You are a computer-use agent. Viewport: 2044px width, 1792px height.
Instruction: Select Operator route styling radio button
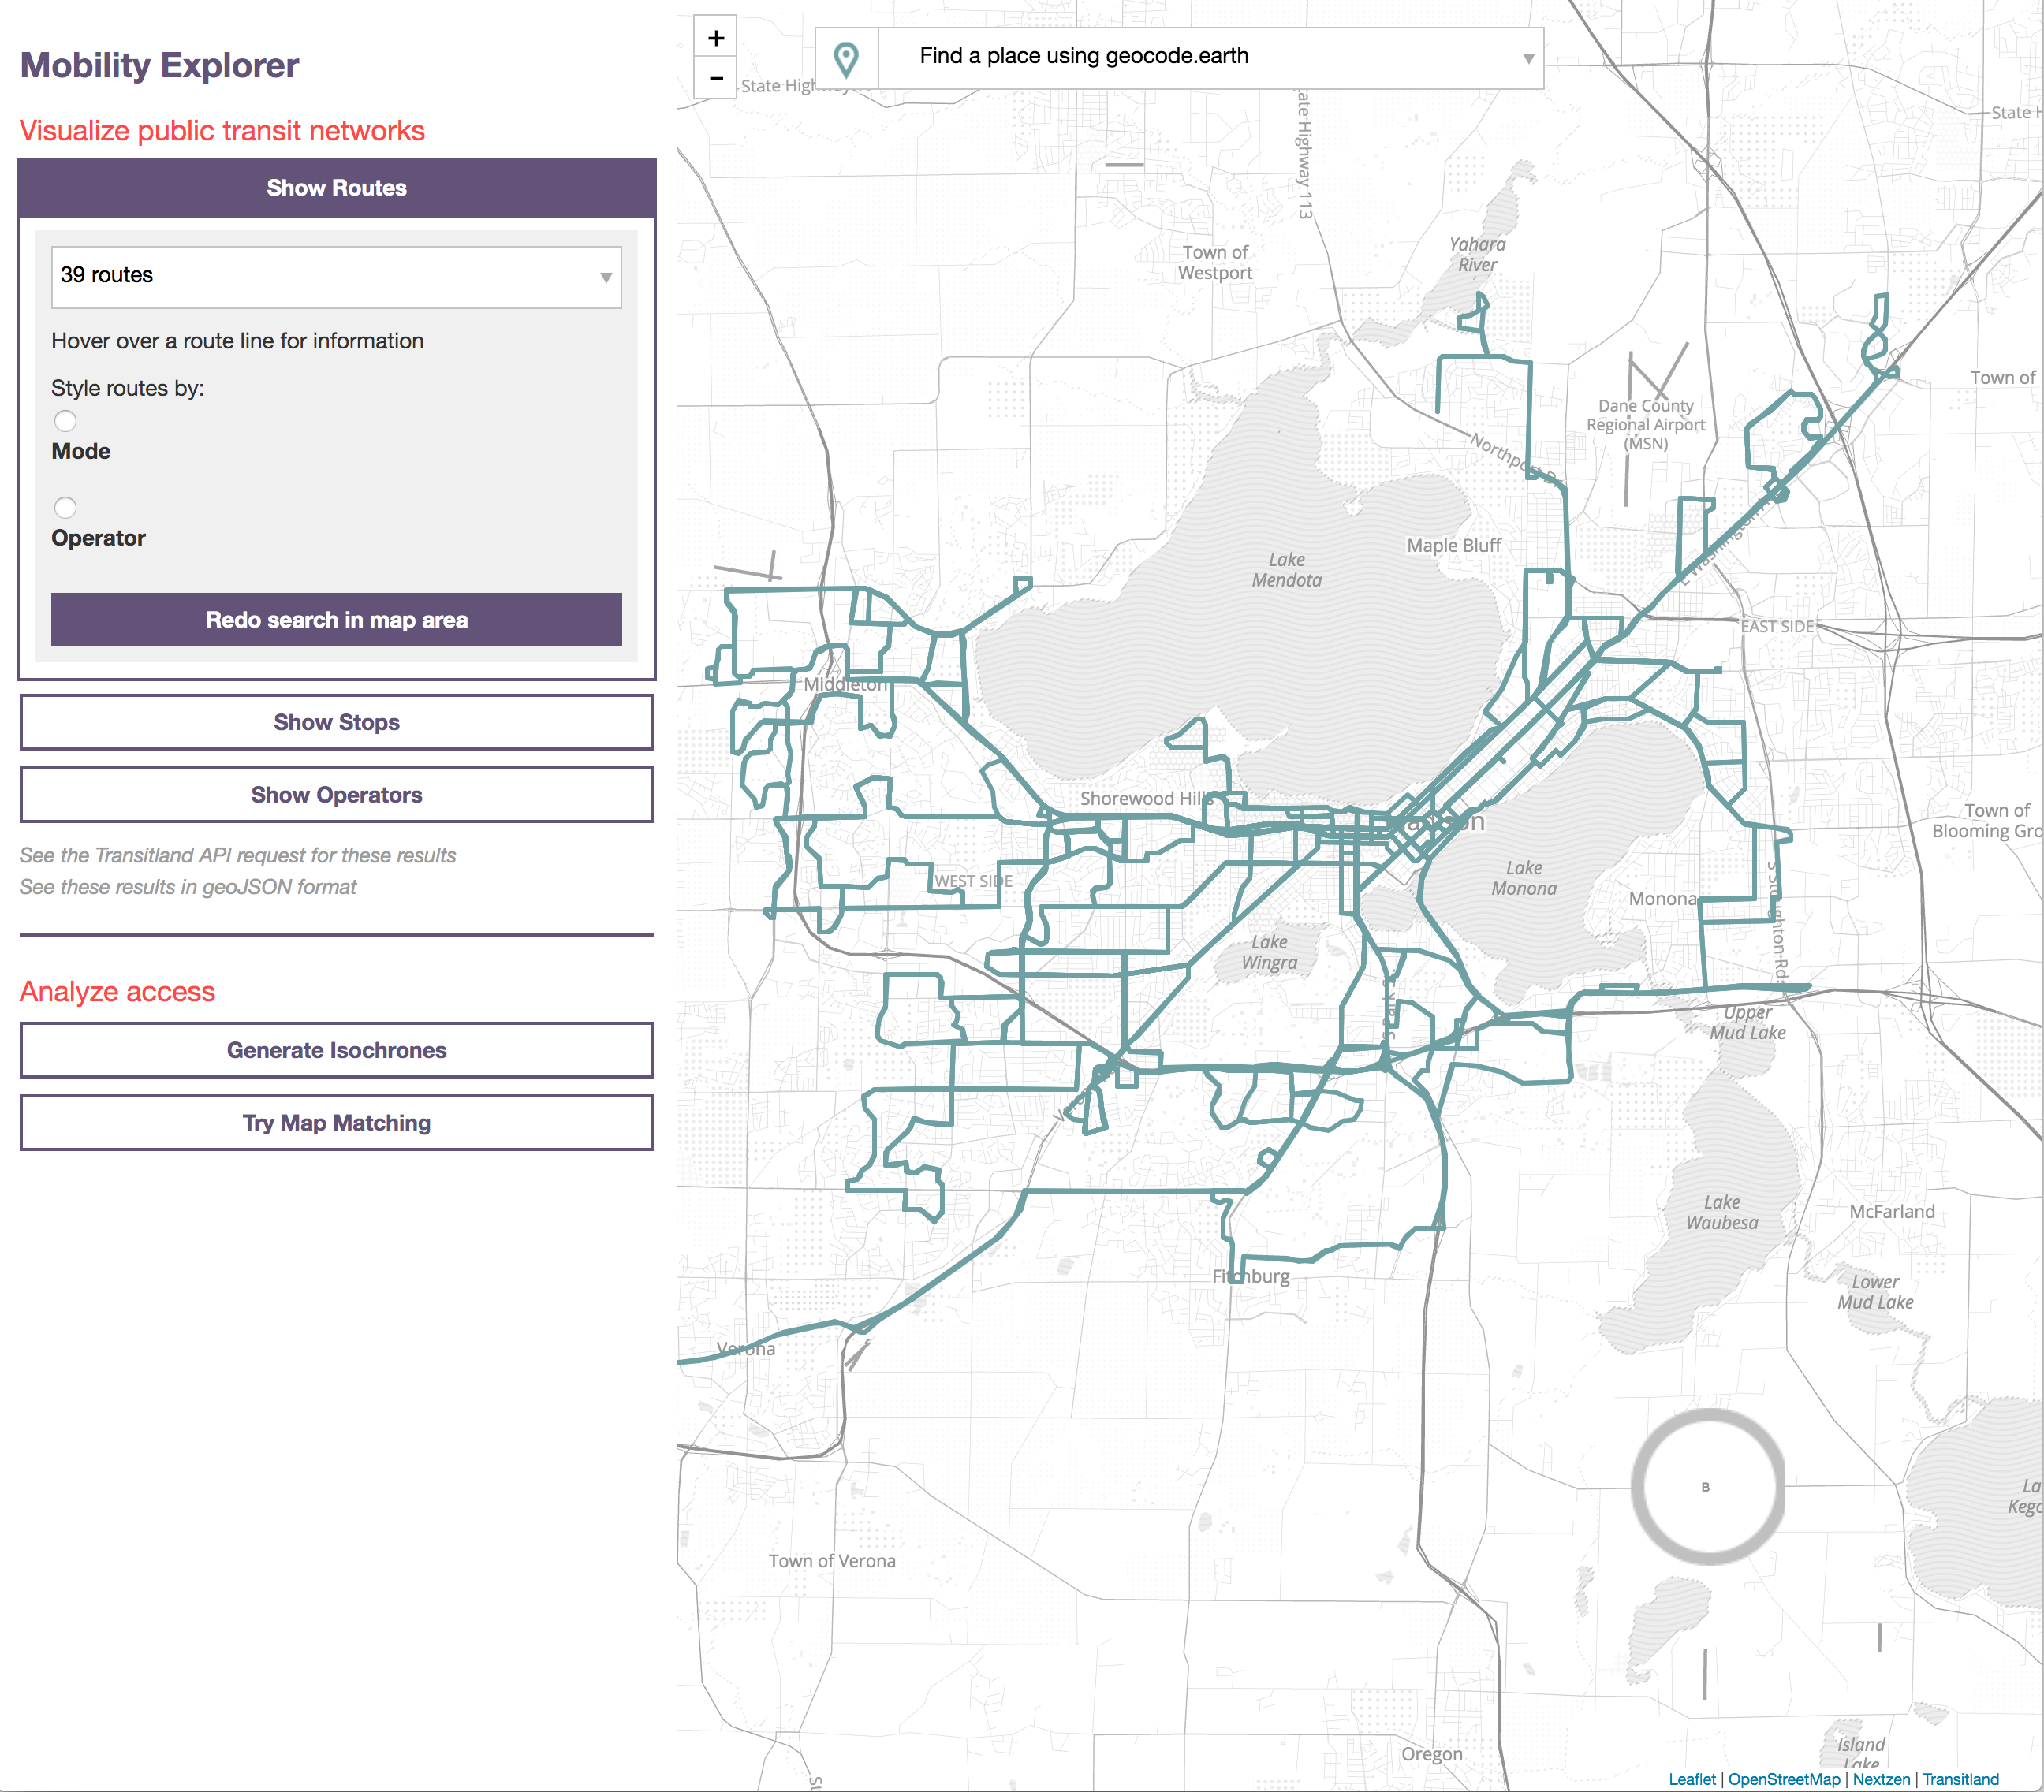[x=65, y=507]
